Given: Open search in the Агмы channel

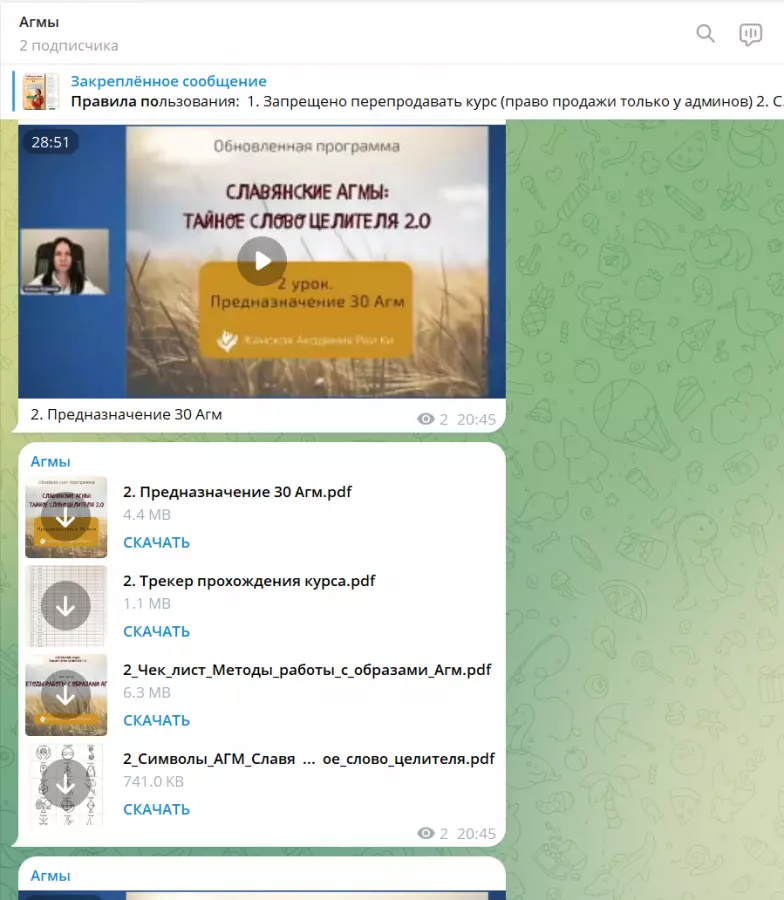Looking at the screenshot, I should (705, 34).
